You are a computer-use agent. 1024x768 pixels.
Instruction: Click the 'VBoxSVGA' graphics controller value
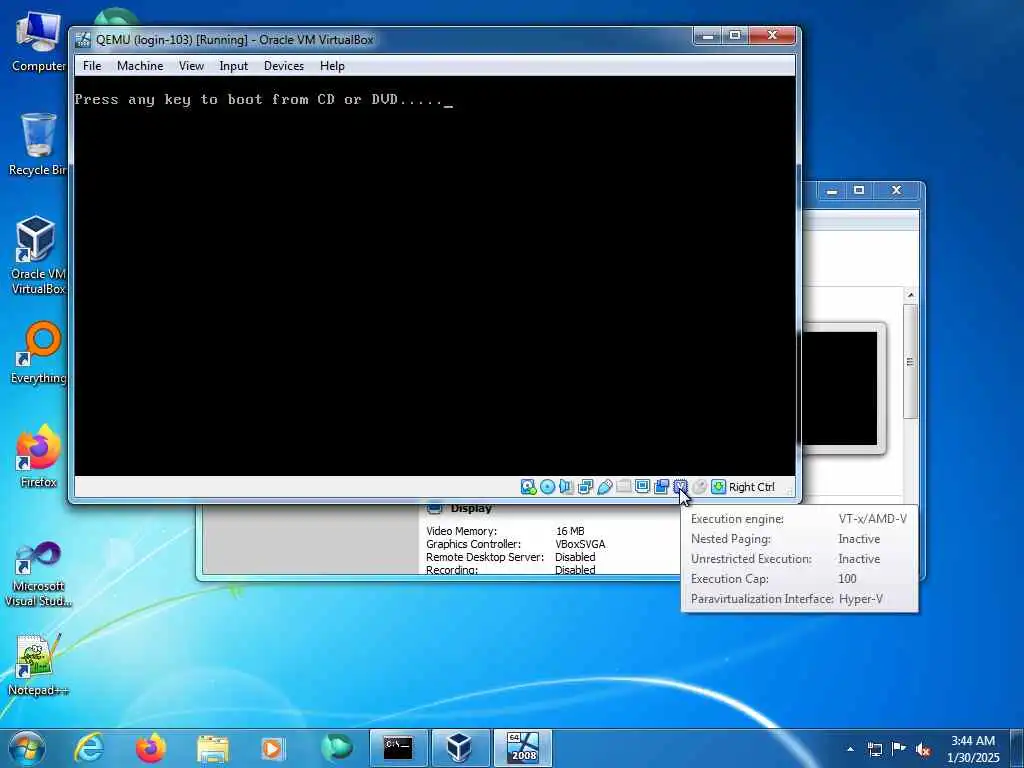coord(580,544)
